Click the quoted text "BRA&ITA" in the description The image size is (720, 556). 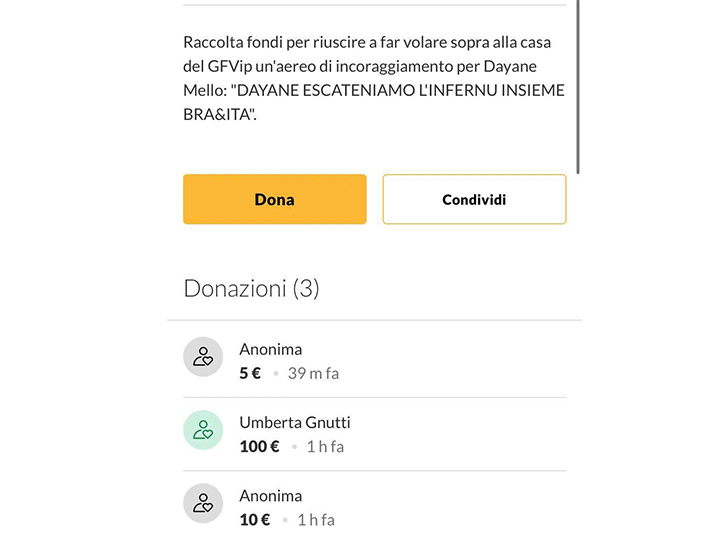(x=220, y=114)
